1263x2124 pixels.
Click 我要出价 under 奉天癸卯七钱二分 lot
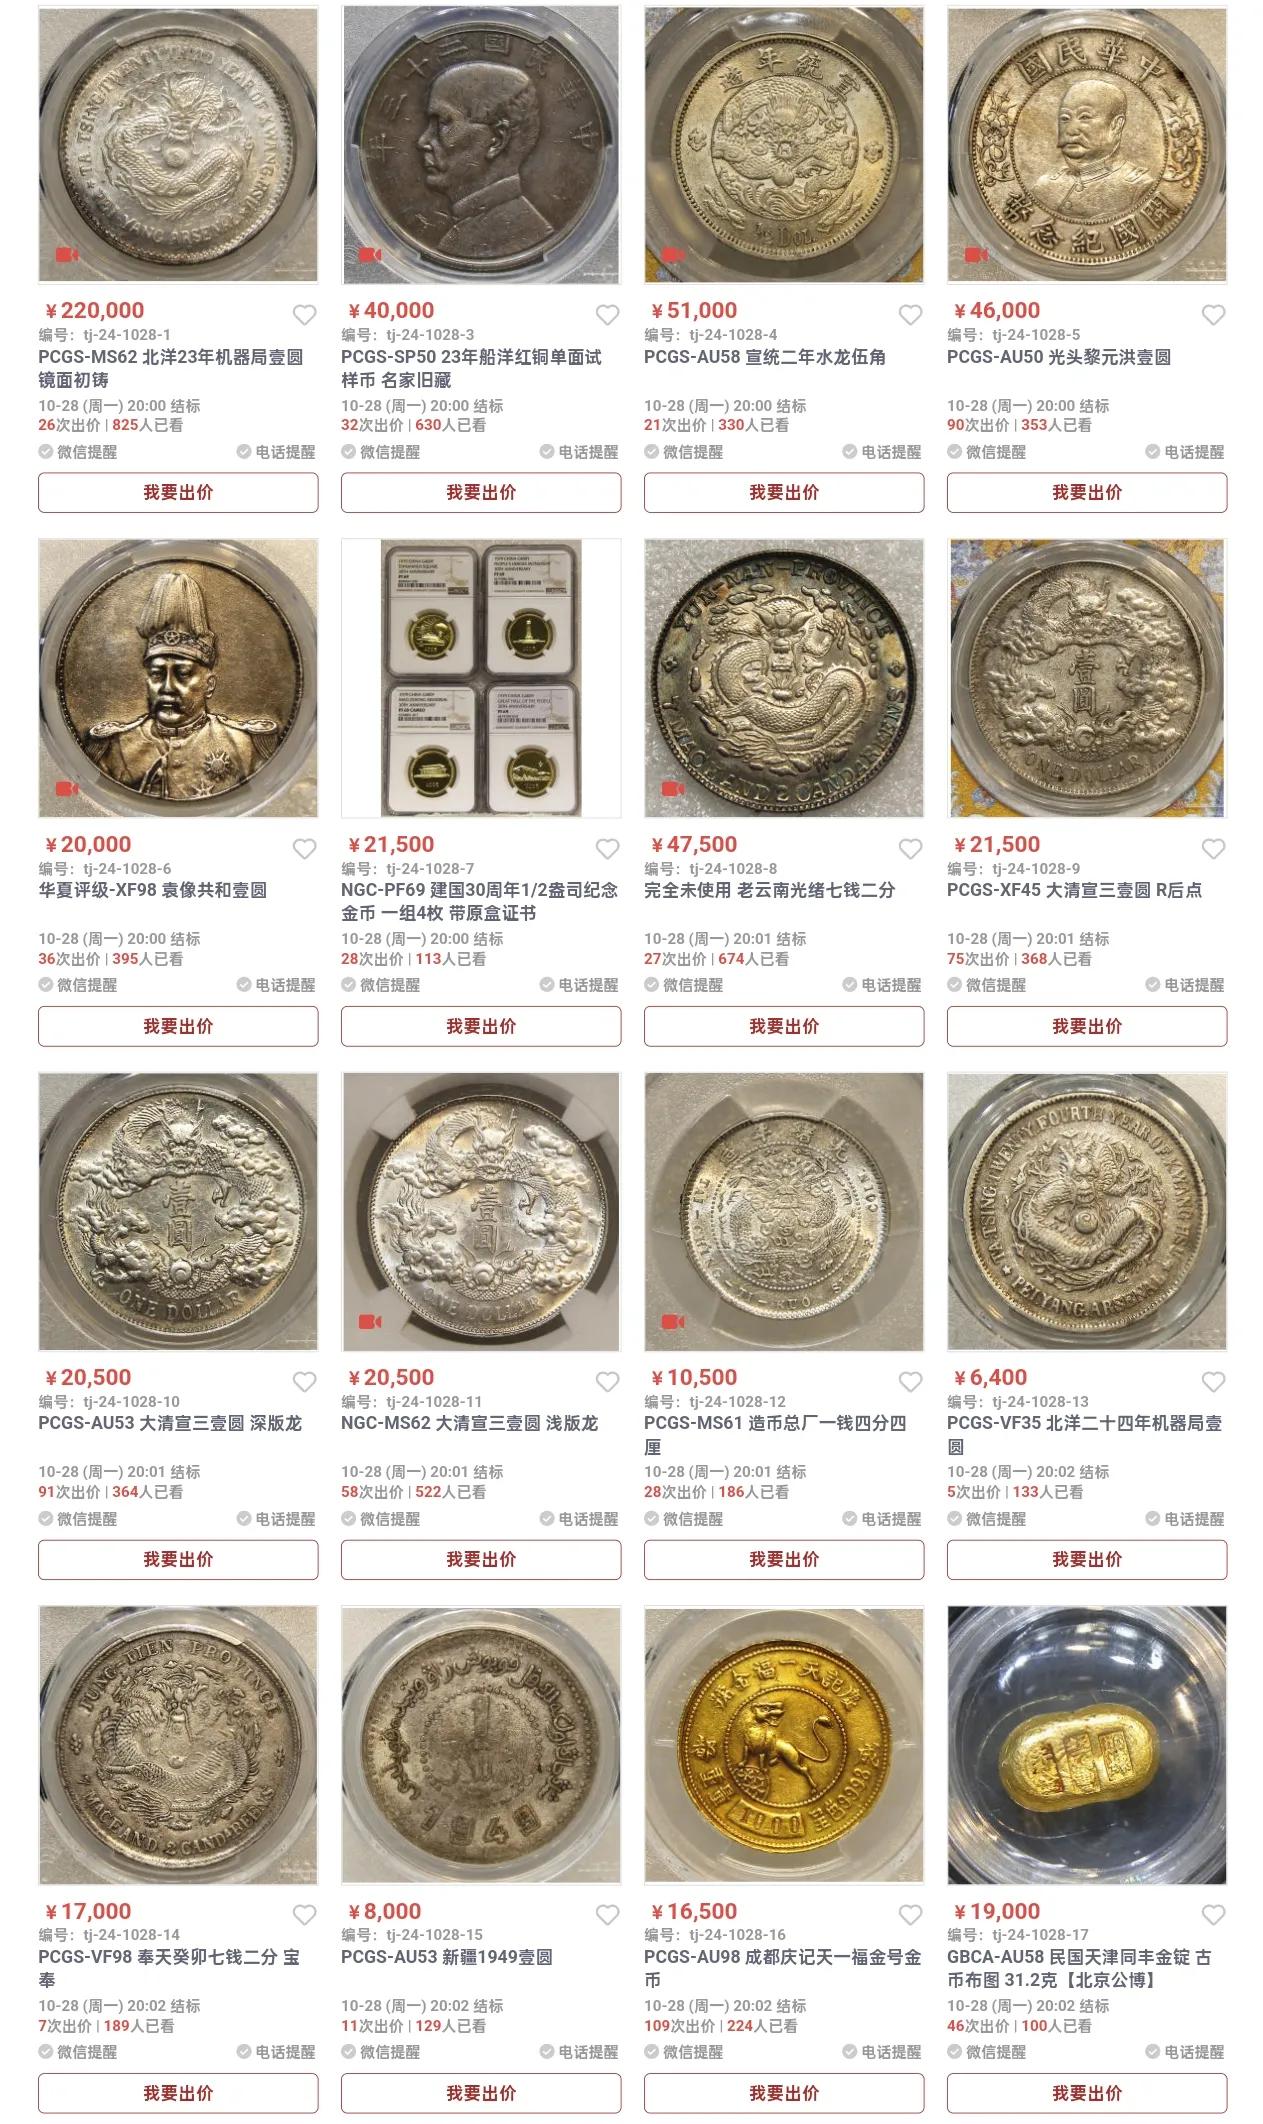click(178, 2093)
